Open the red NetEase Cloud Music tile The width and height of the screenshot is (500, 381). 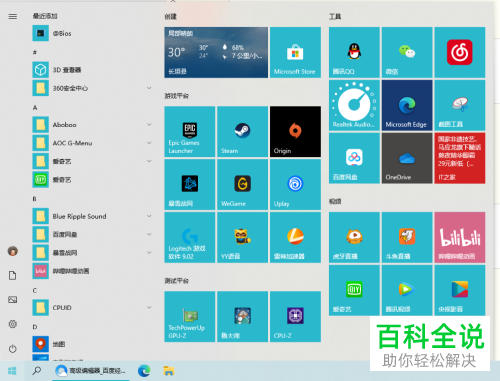460,52
